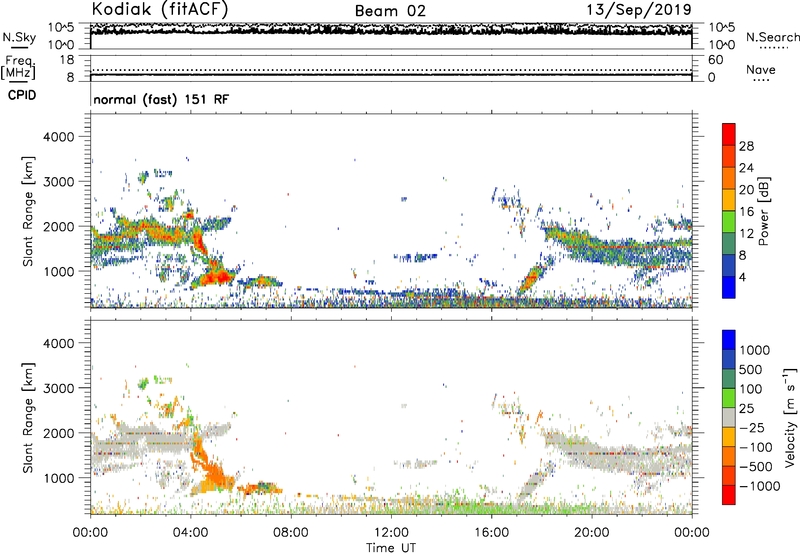800x554 pixels.
Task: Click the "20:00" time tick label
Action: pyautogui.click(x=591, y=533)
